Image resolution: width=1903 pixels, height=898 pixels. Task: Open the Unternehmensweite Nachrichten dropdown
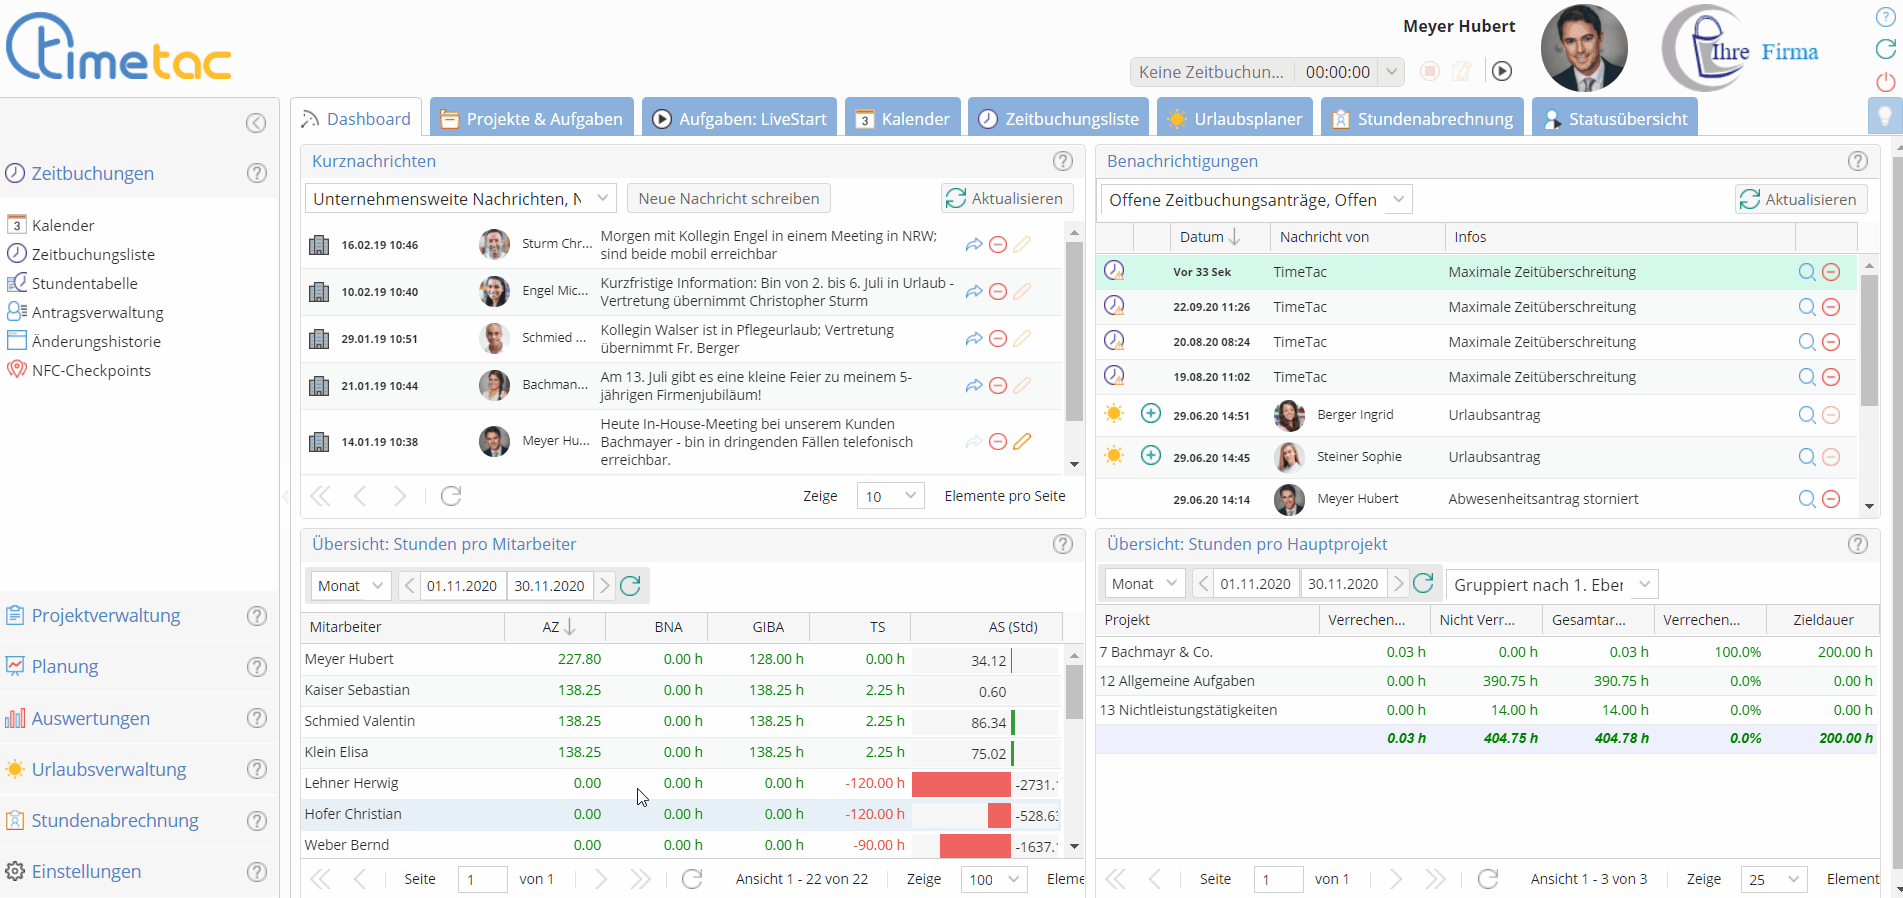coord(461,199)
